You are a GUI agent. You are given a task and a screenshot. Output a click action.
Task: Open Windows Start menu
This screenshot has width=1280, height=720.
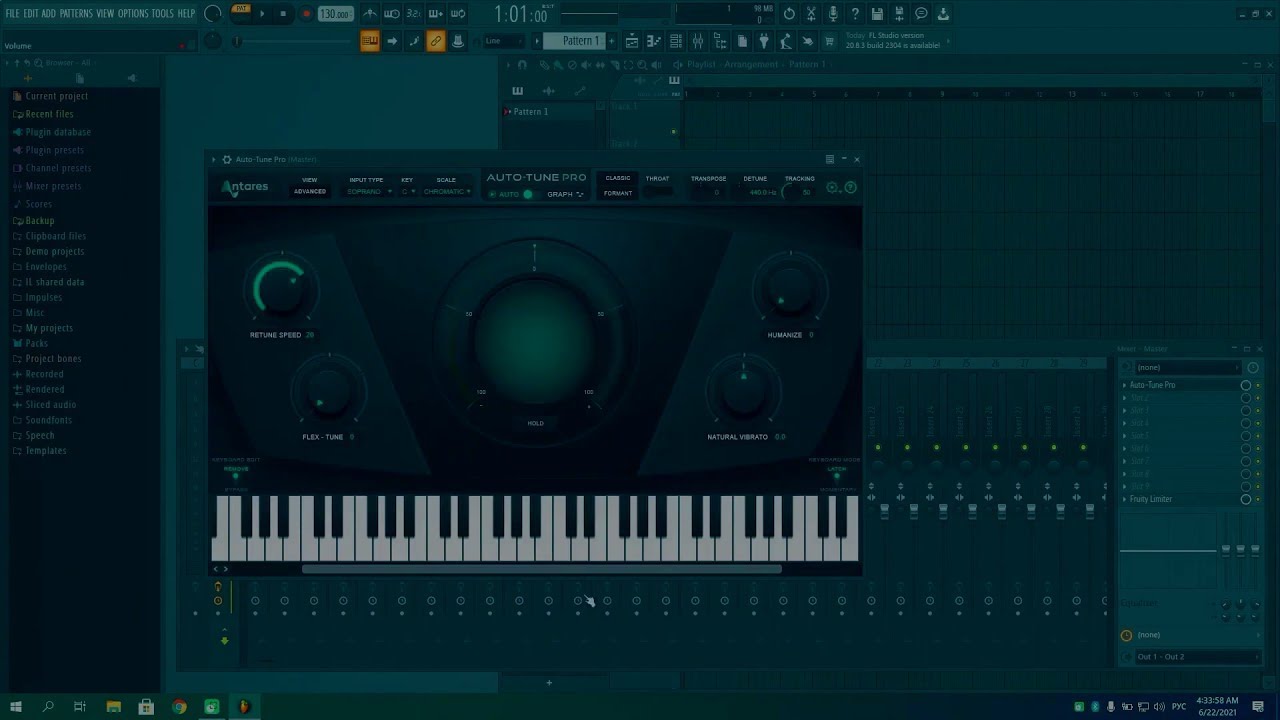coord(16,707)
